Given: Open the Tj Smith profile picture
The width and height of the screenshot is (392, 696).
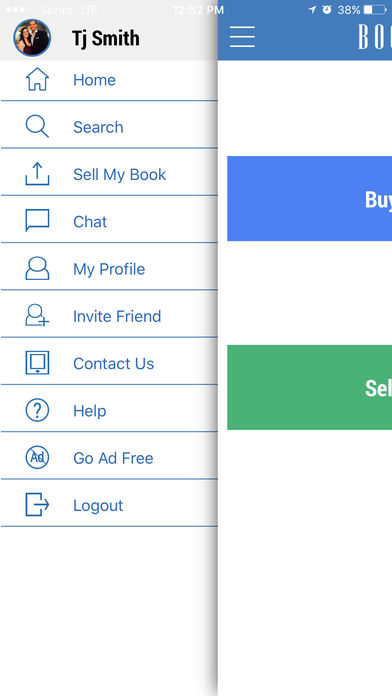Looking at the screenshot, I should (x=32, y=38).
